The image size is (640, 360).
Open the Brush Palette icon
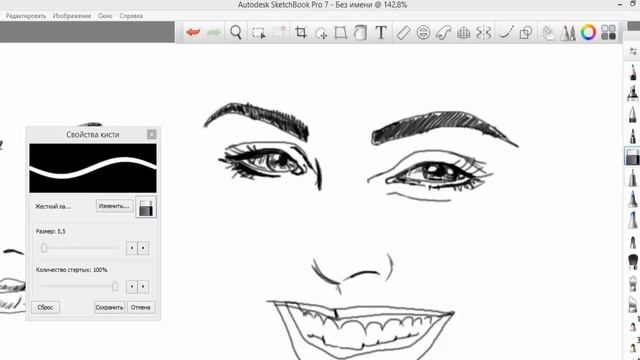[x=568, y=33]
